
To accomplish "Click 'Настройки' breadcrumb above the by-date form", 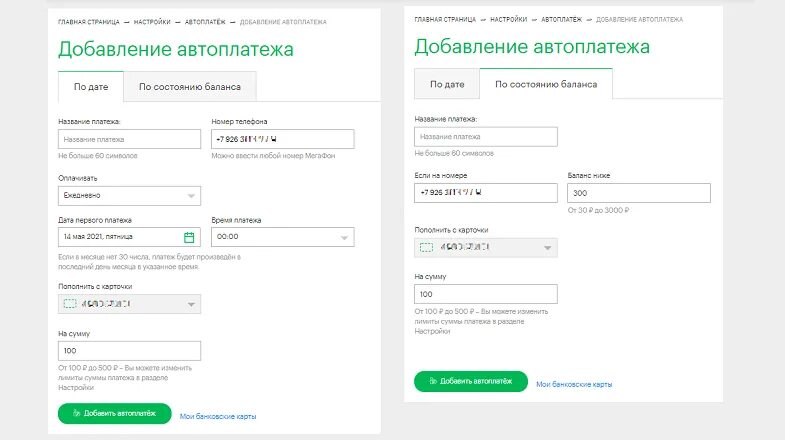I will tap(152, 22).
